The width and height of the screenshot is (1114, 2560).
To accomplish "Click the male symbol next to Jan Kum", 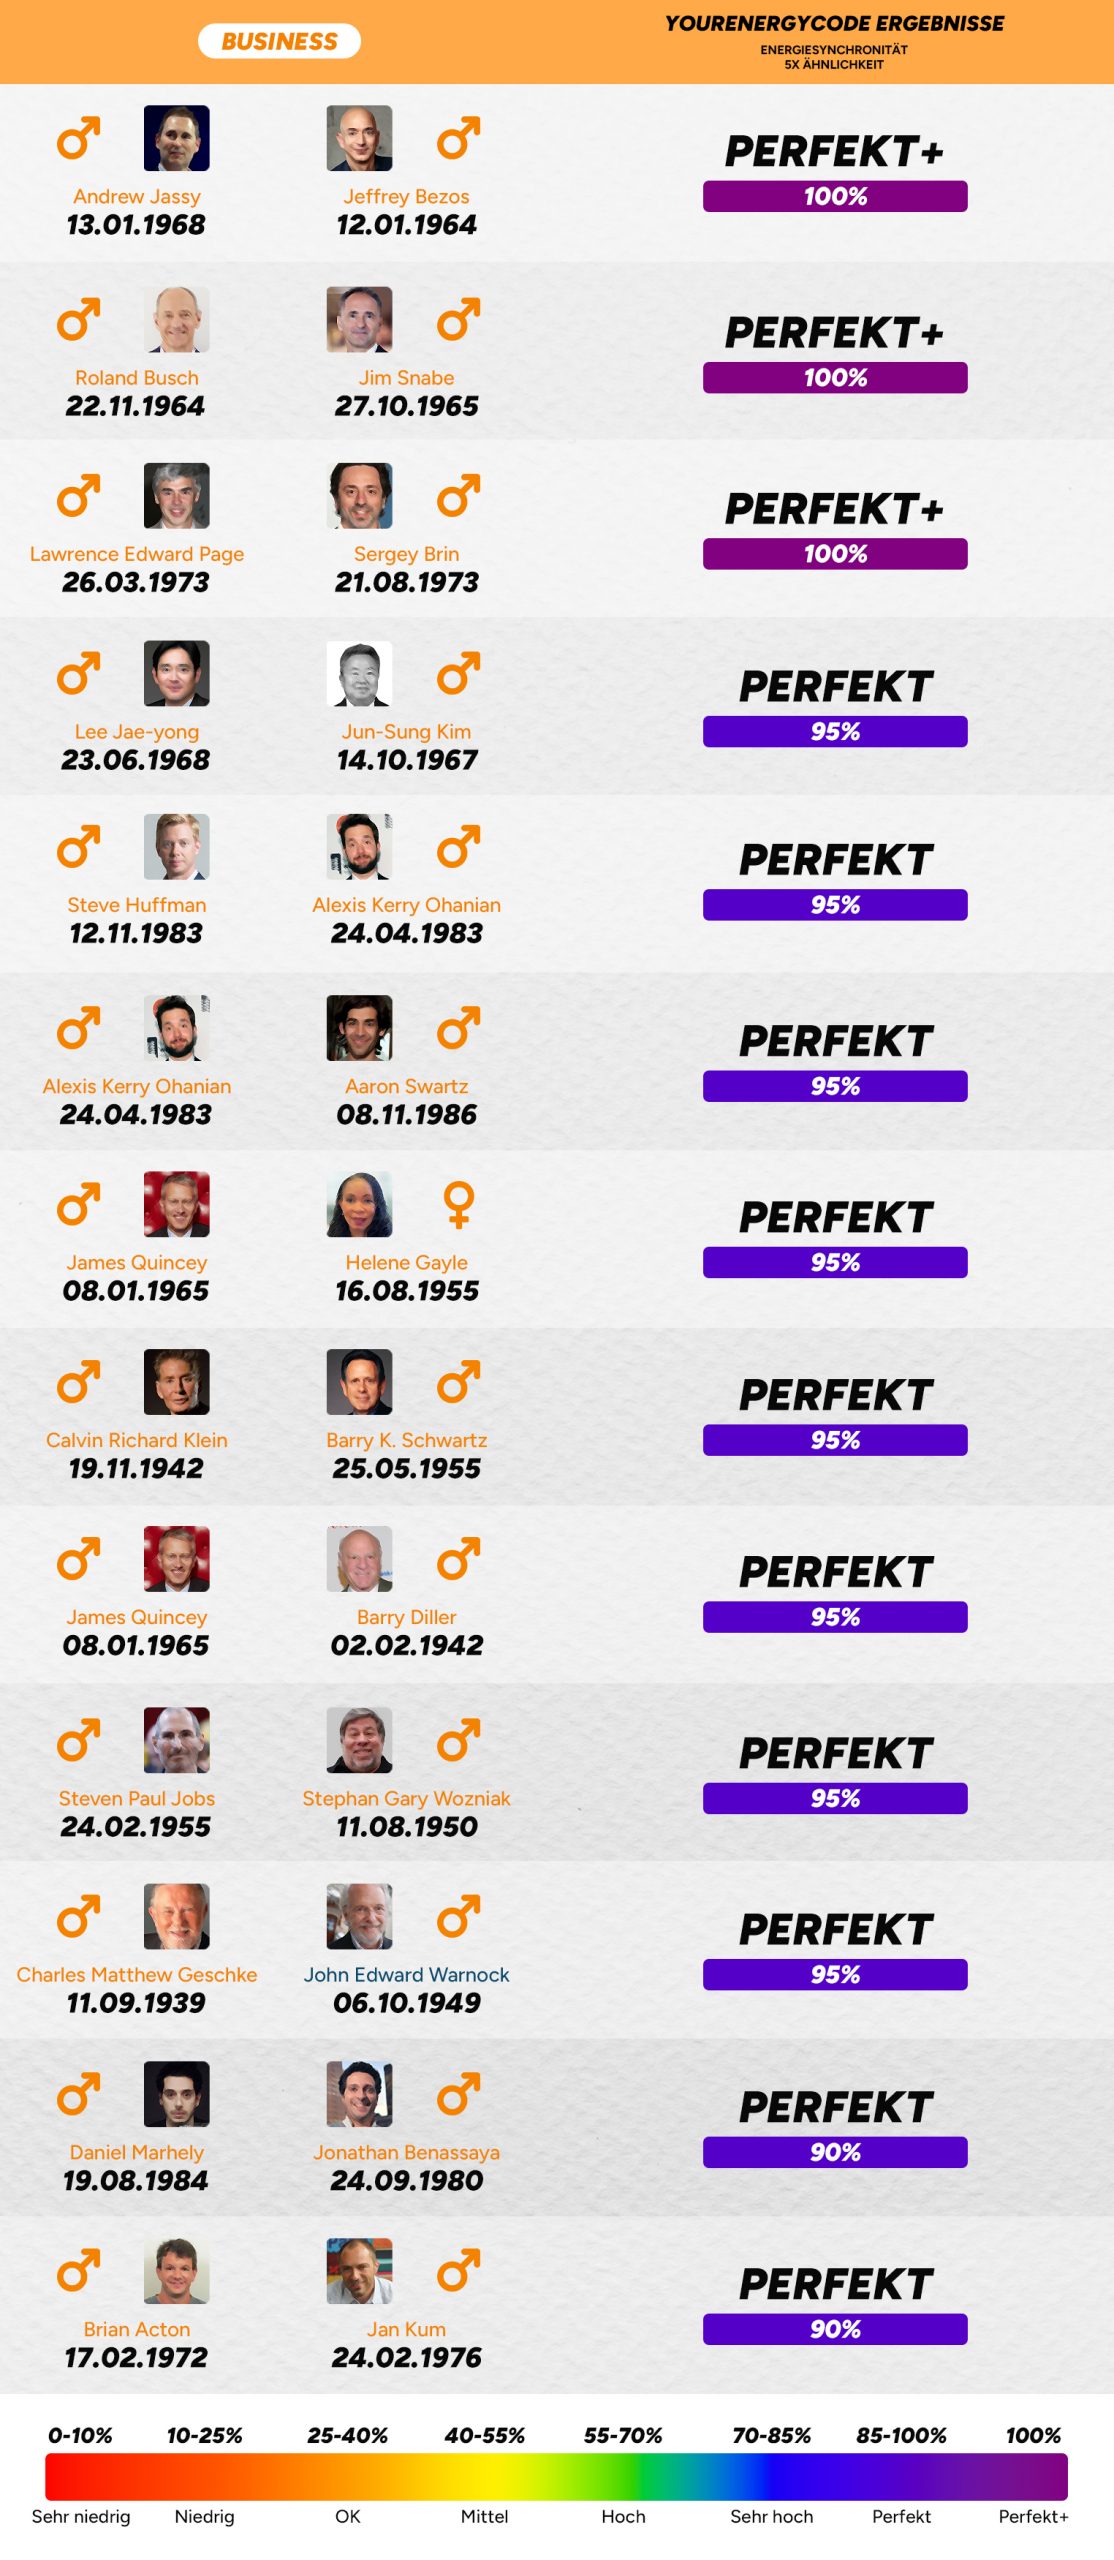I will (458, 2270).
